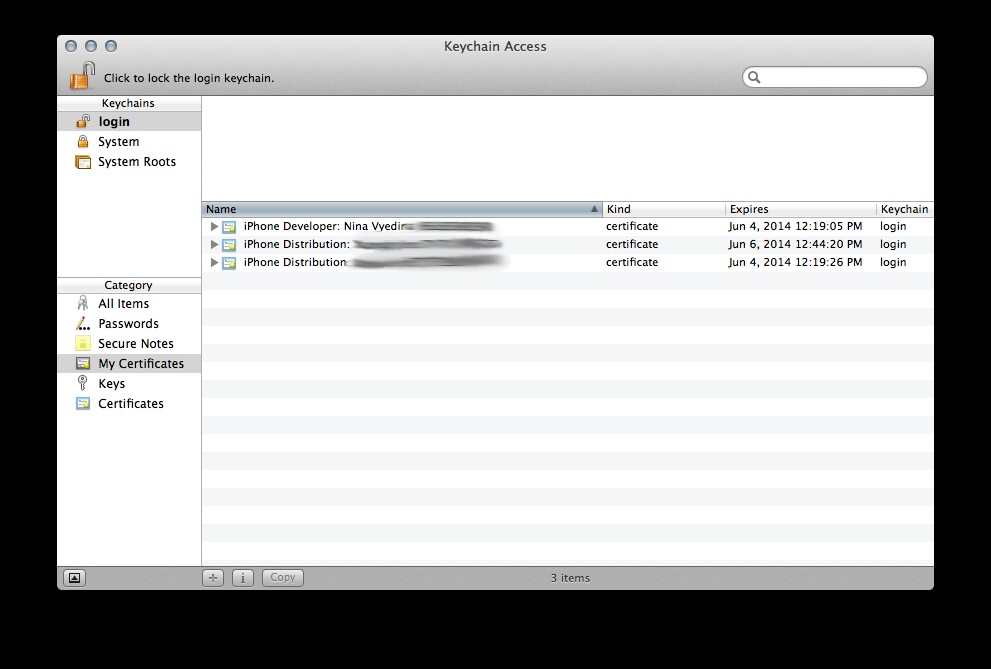The image size is (991, 669).
Task: Click the All Items keys icon
Action: 82,303
